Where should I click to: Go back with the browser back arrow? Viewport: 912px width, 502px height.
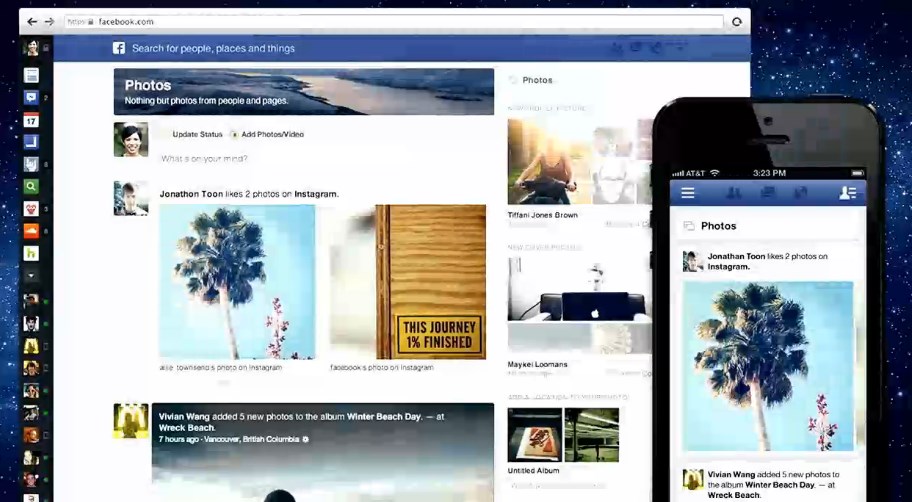pyautogui.click(x=32, y=22)
